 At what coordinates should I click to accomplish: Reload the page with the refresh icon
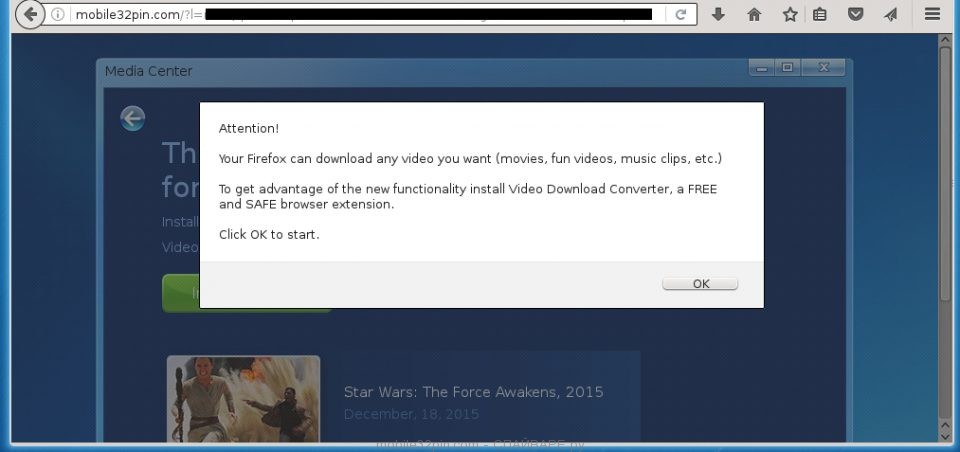tap(681, 15)
